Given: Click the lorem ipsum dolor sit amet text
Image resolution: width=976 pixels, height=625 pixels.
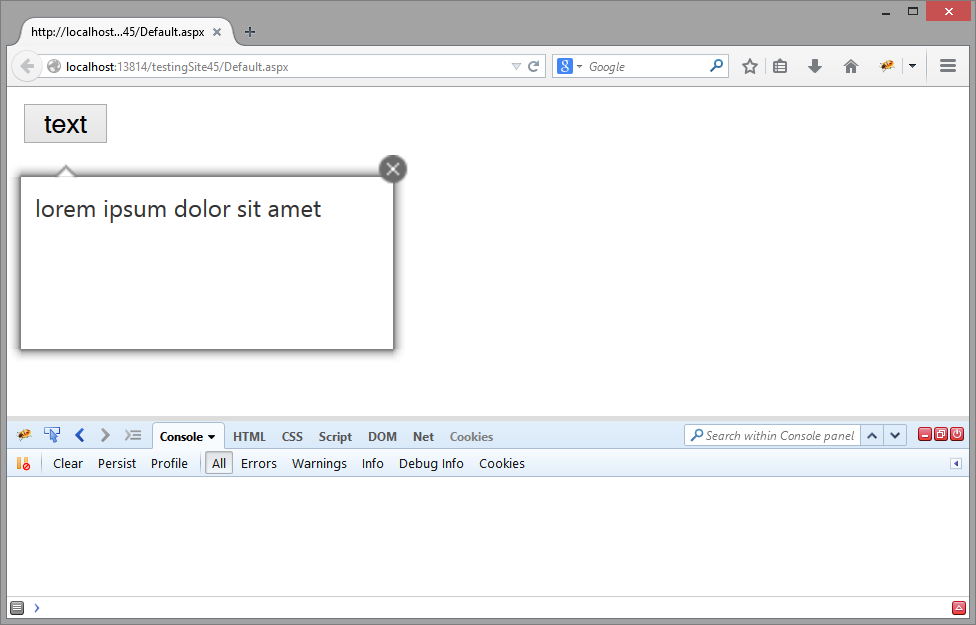Looking at the screenshot, I should 178,209.
